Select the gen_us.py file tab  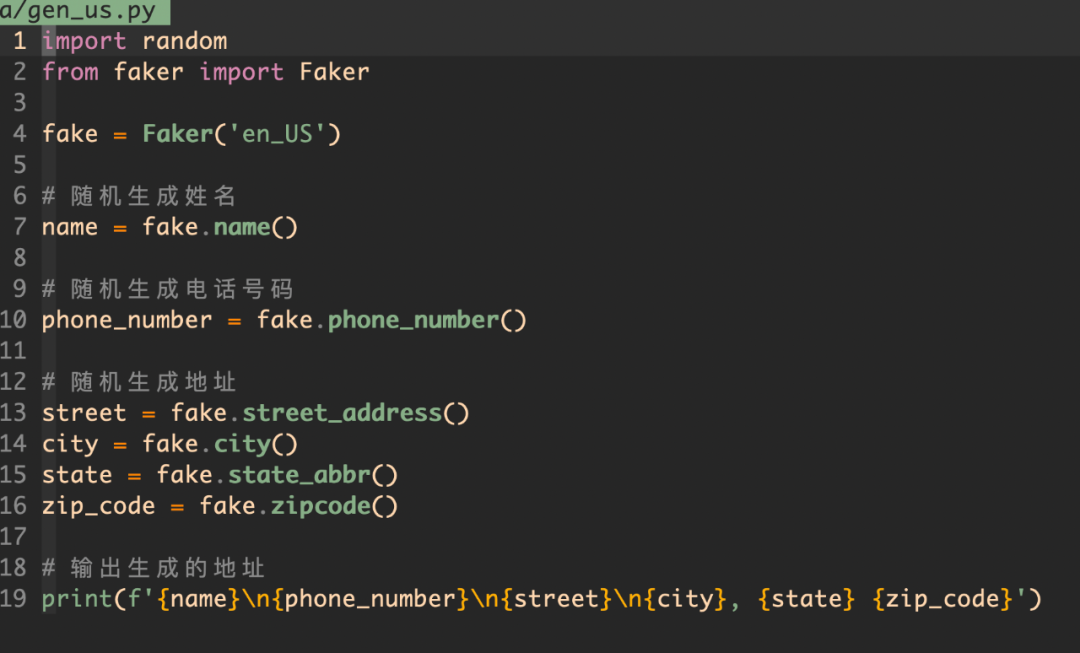click(84, 12)
